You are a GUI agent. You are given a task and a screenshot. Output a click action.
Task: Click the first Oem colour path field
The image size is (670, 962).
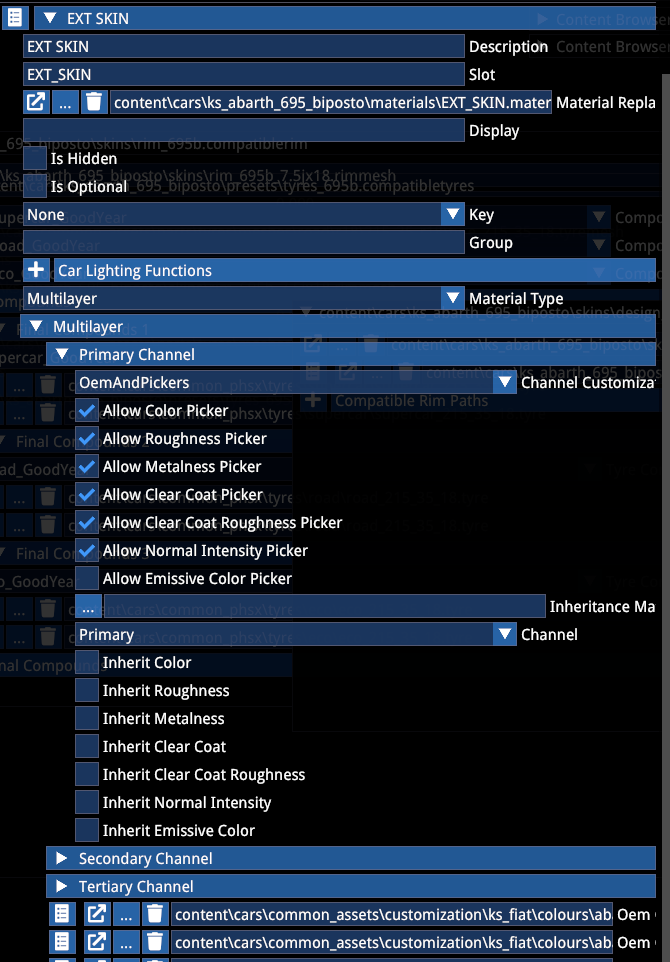point(392,915)
